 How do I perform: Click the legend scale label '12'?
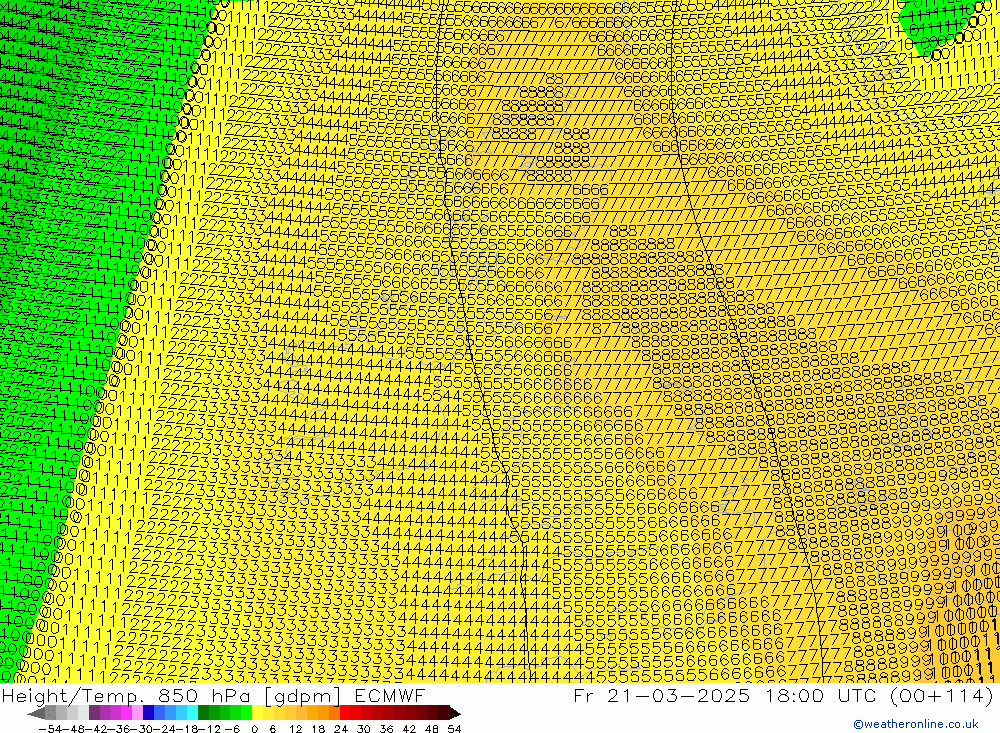(x=295, y=729)
